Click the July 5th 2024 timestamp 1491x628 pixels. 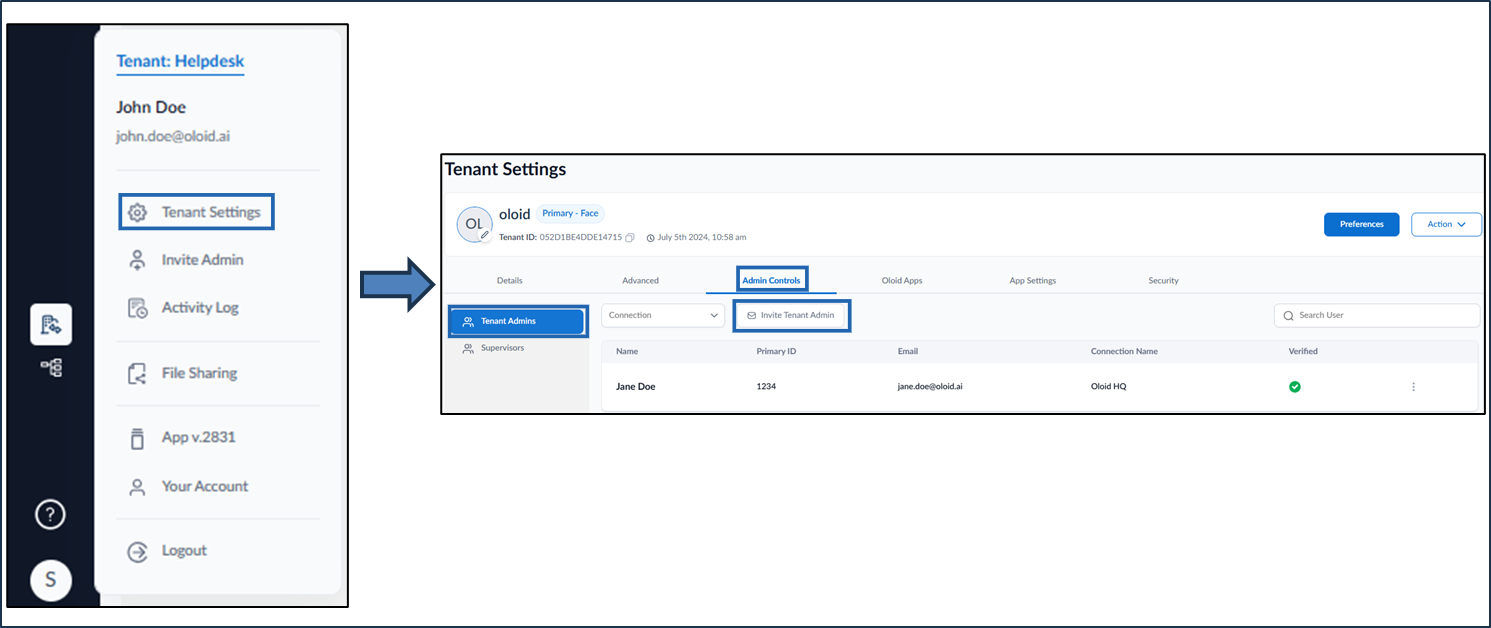click(x=702, y=237)
